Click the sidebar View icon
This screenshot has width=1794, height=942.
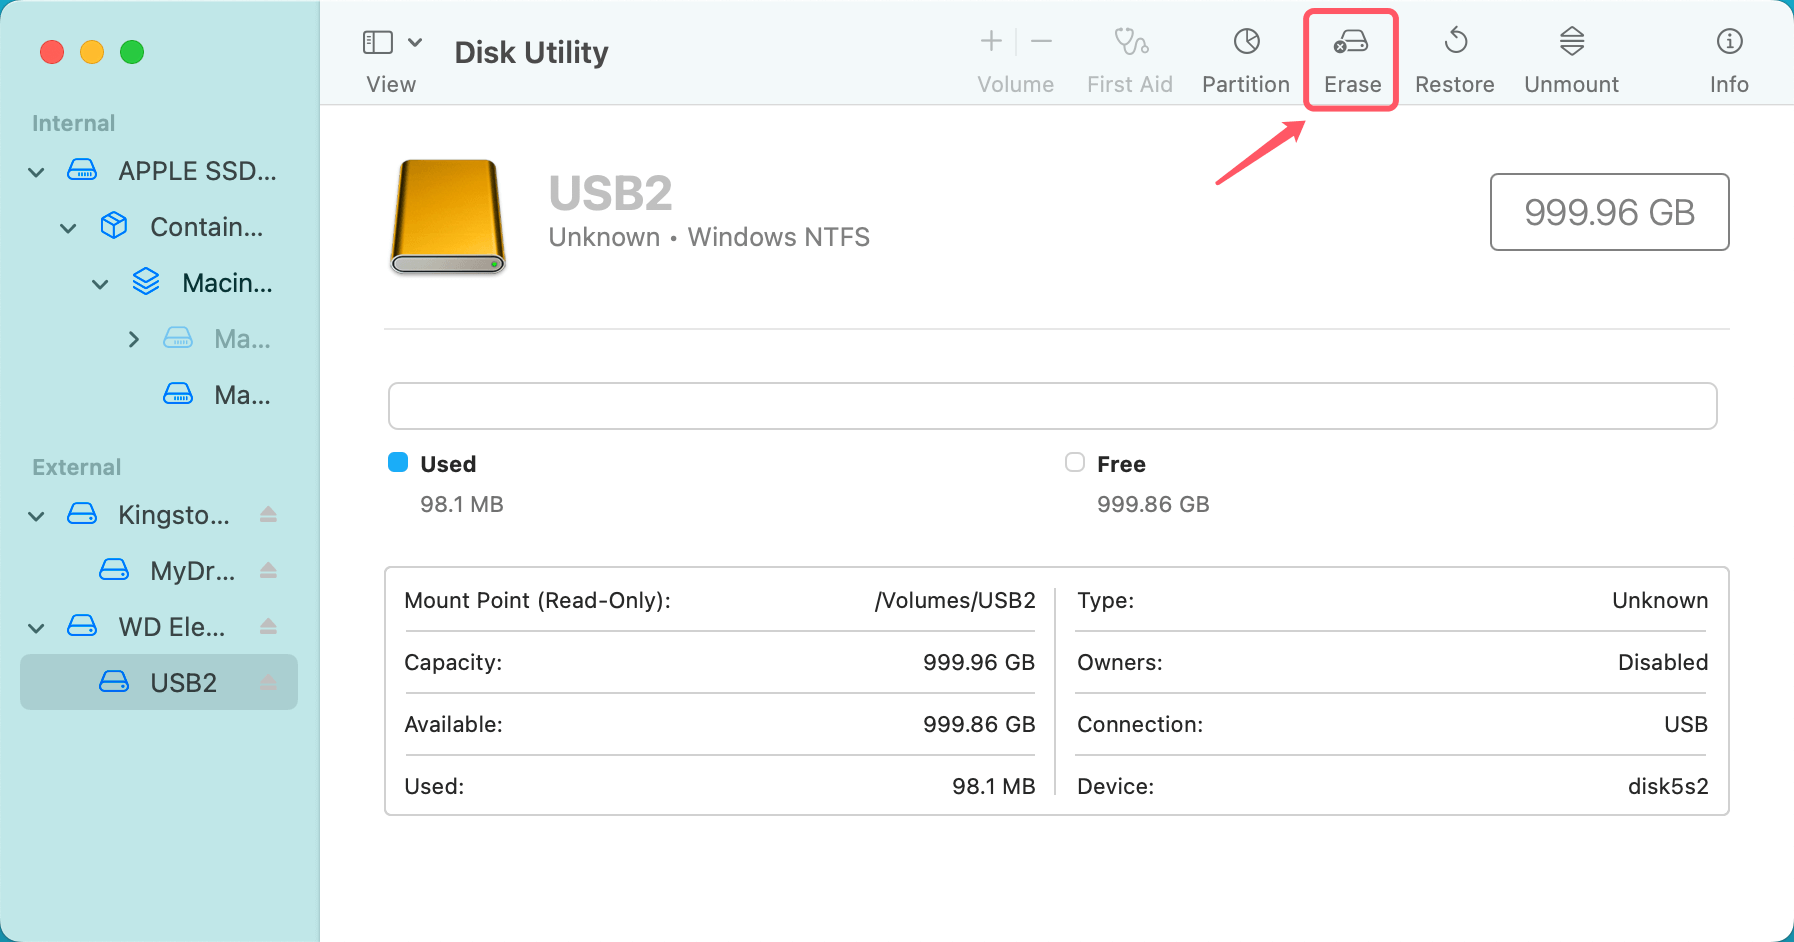point(377,42)
